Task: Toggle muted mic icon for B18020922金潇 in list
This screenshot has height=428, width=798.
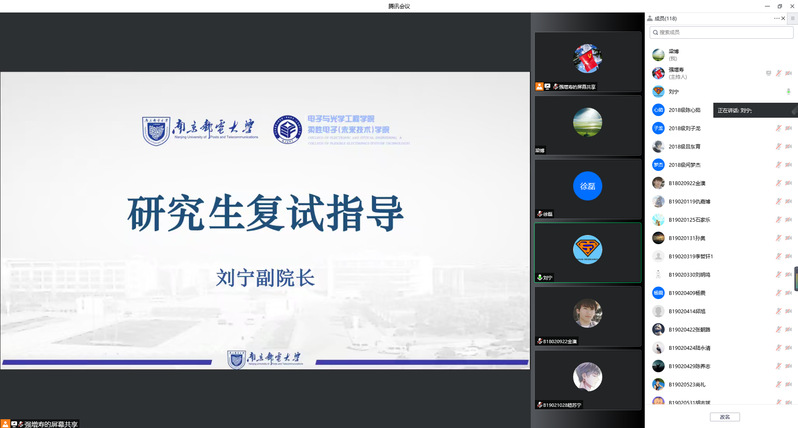Action: click(777, 183)
